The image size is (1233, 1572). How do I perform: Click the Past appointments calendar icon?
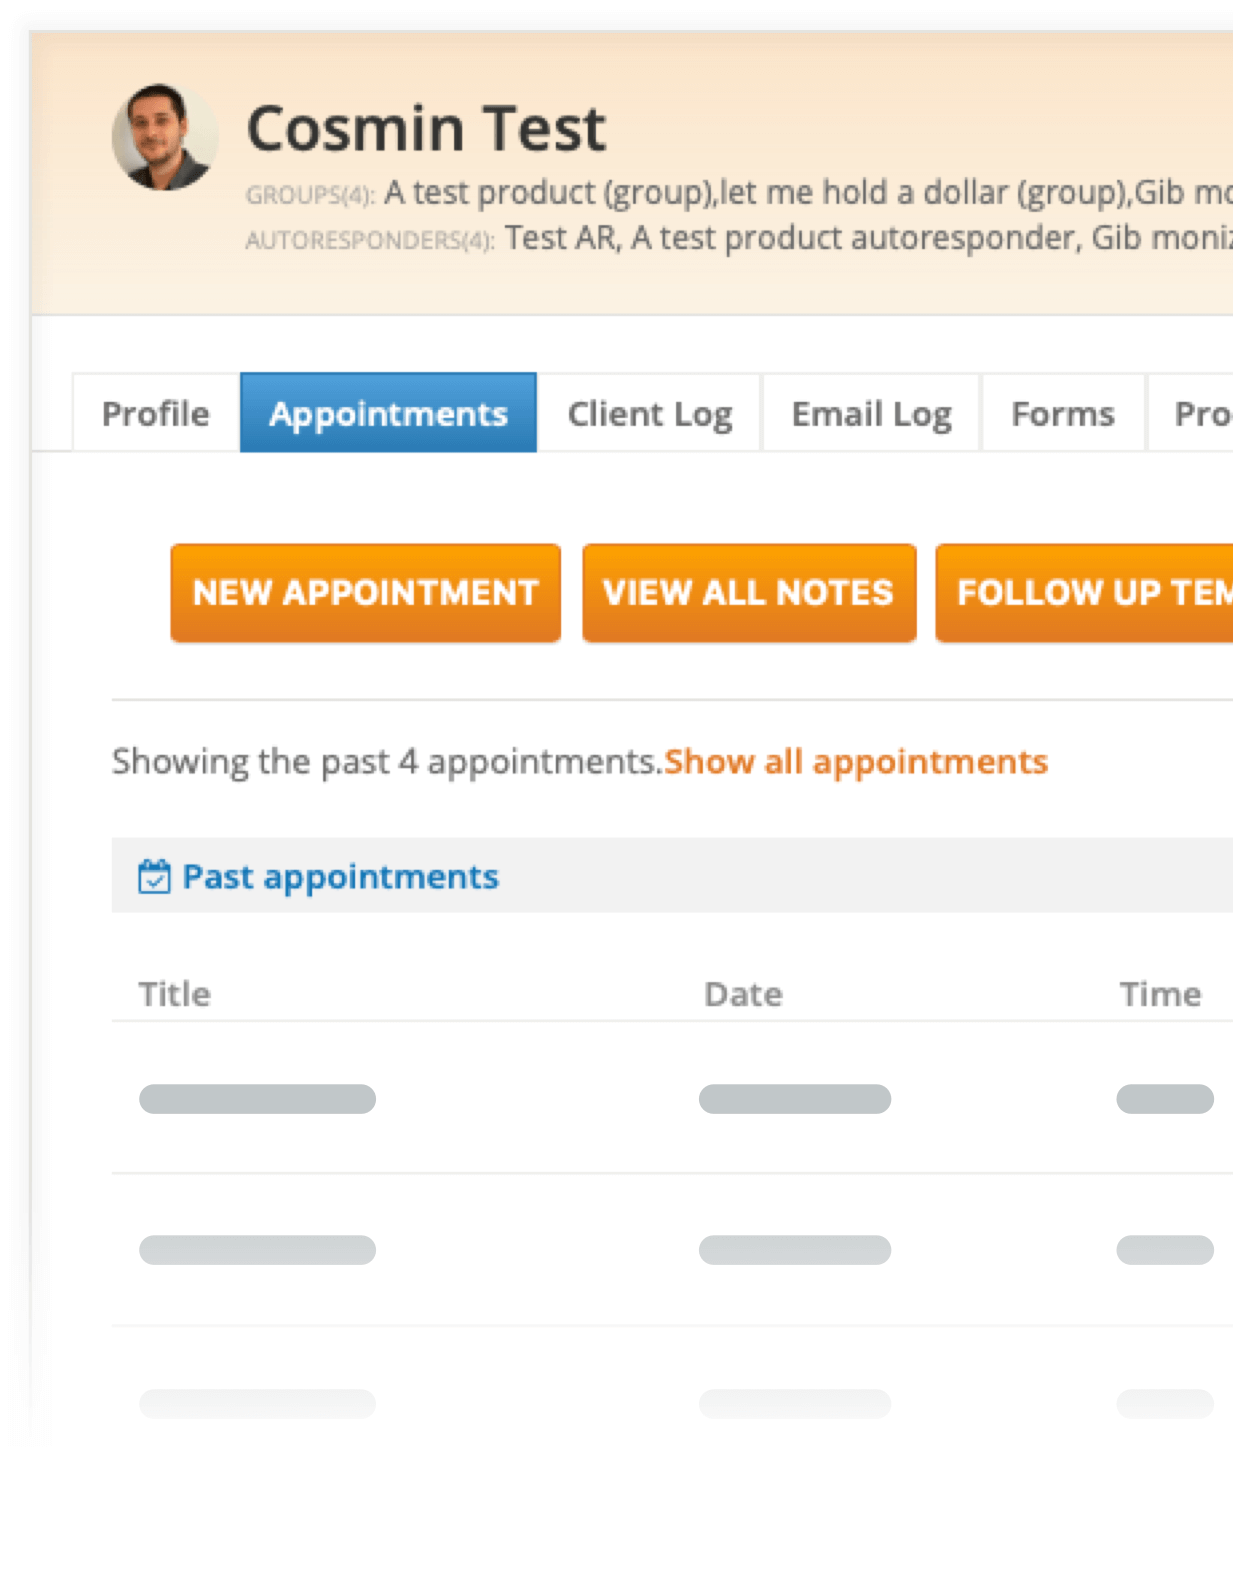(154, 876)
